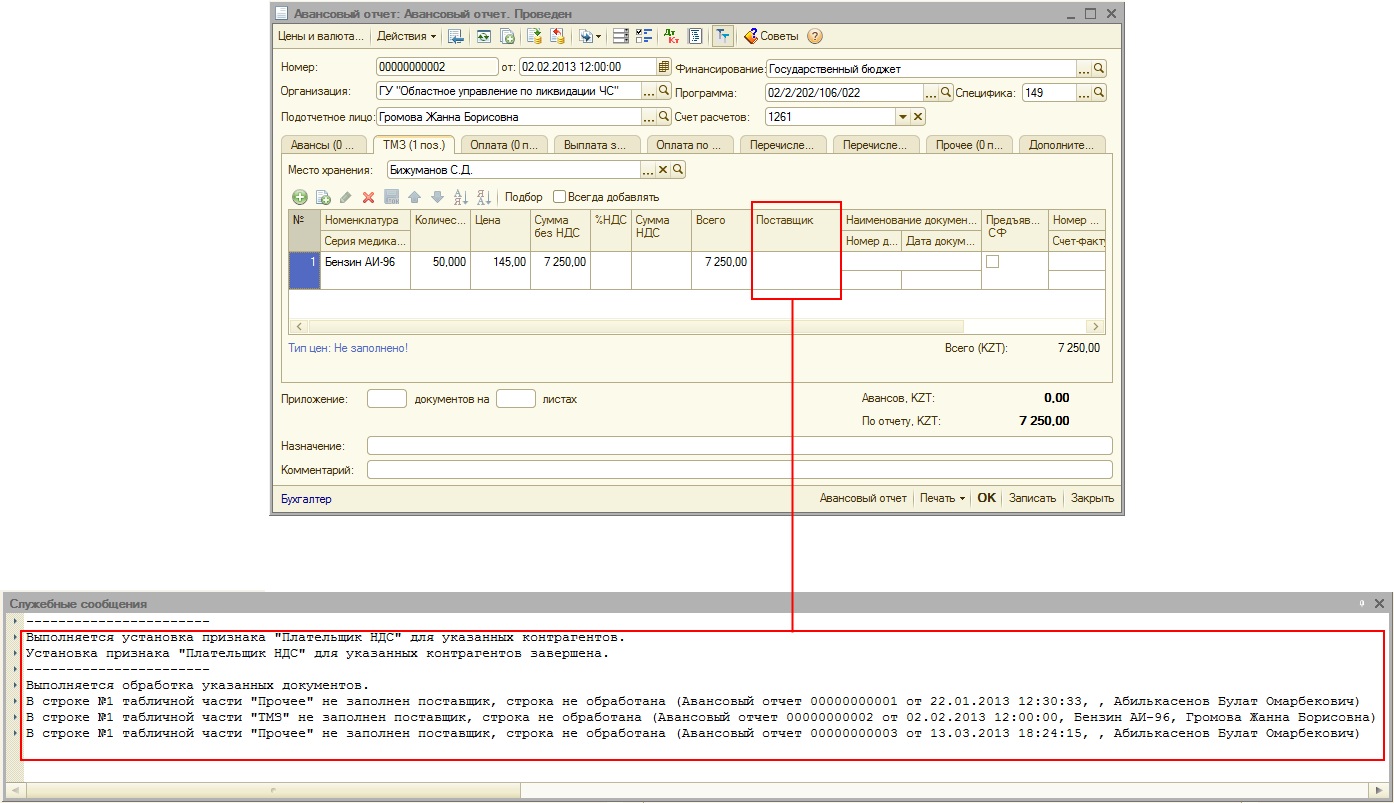Screen dimensions: 1394x803
Task: Open the Печать dropdown menu
Action: pyautogui.click(x=942, y=498)
